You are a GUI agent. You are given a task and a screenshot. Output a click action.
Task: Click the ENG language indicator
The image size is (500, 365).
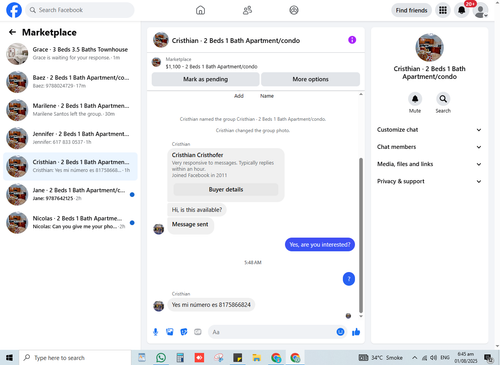[445, 358]
